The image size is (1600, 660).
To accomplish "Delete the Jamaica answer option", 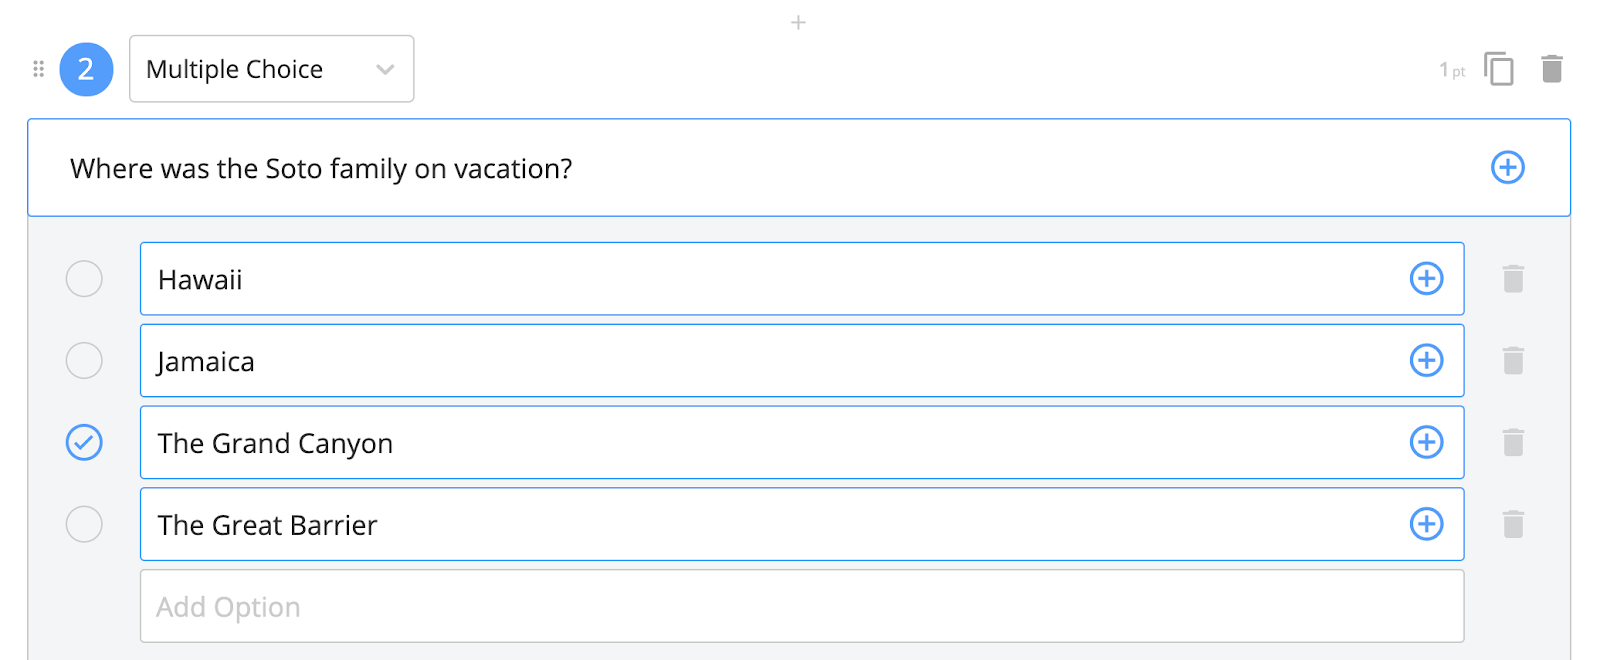I will coord(1513,361).
